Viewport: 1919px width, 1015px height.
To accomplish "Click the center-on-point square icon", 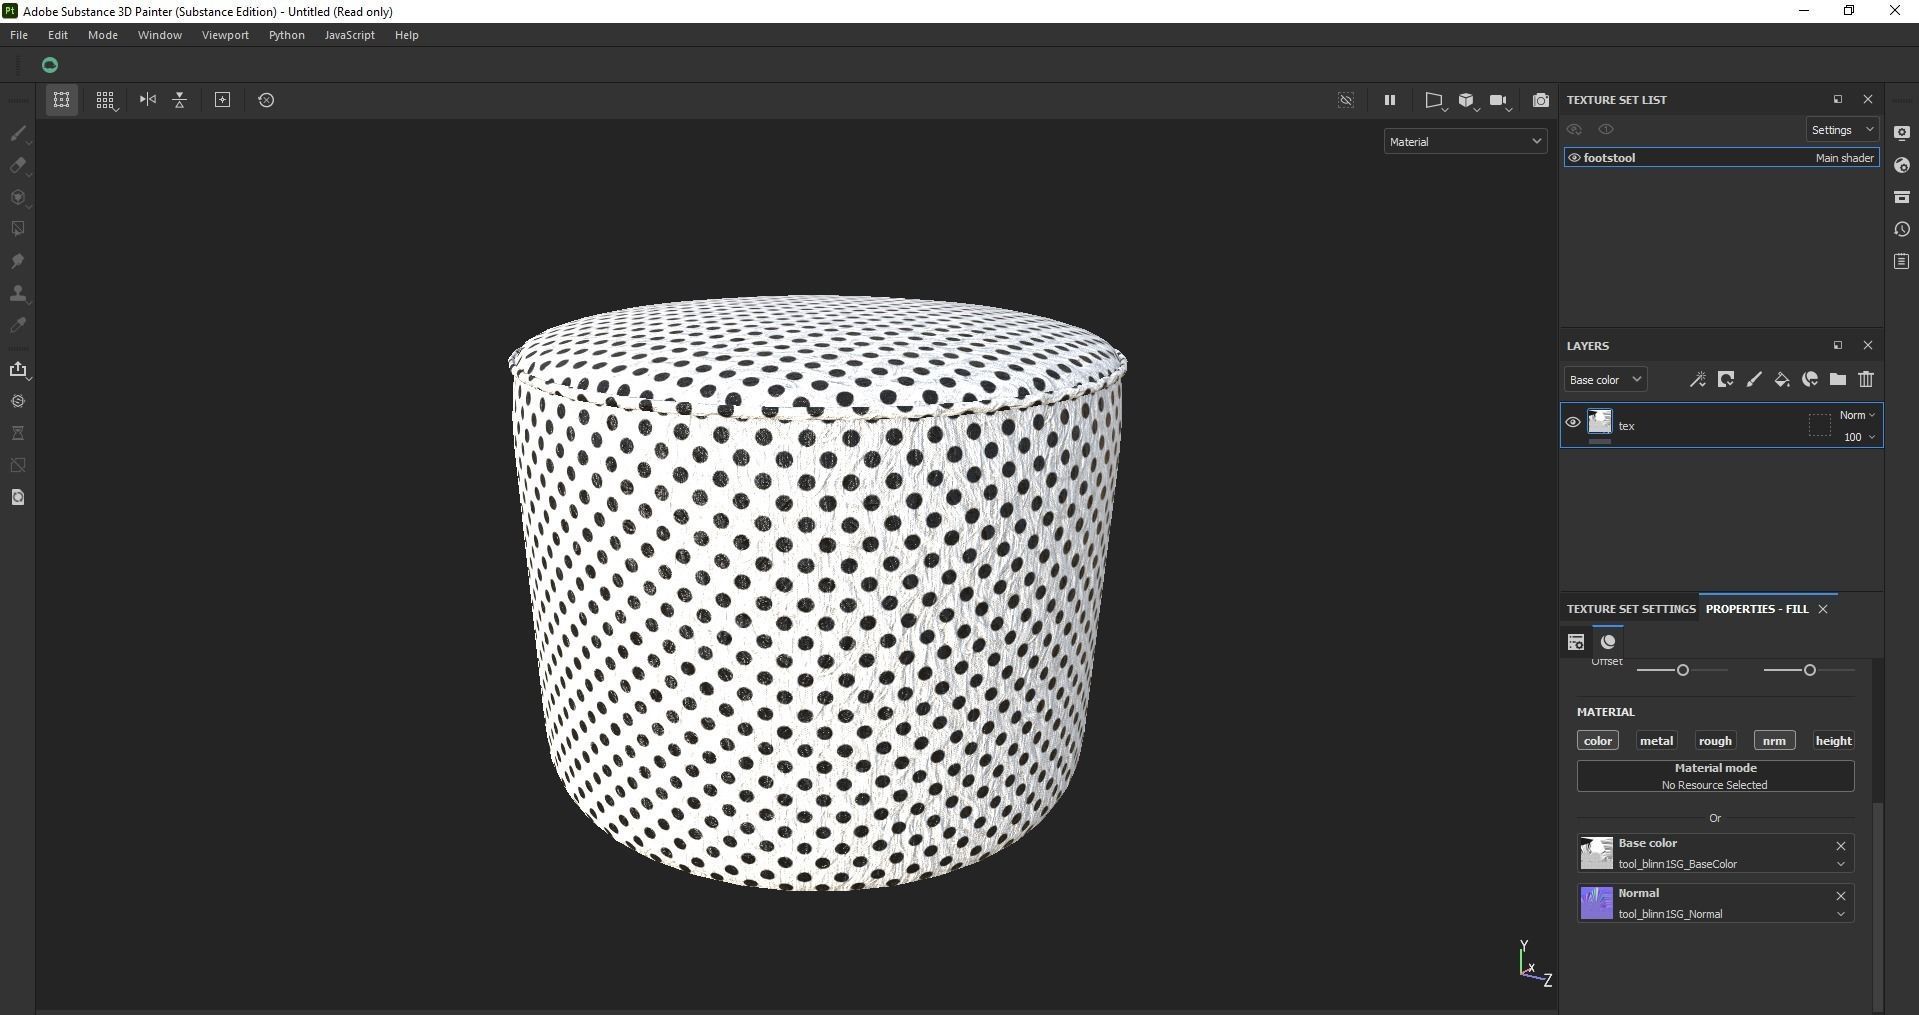I will [x=222, y=99].
